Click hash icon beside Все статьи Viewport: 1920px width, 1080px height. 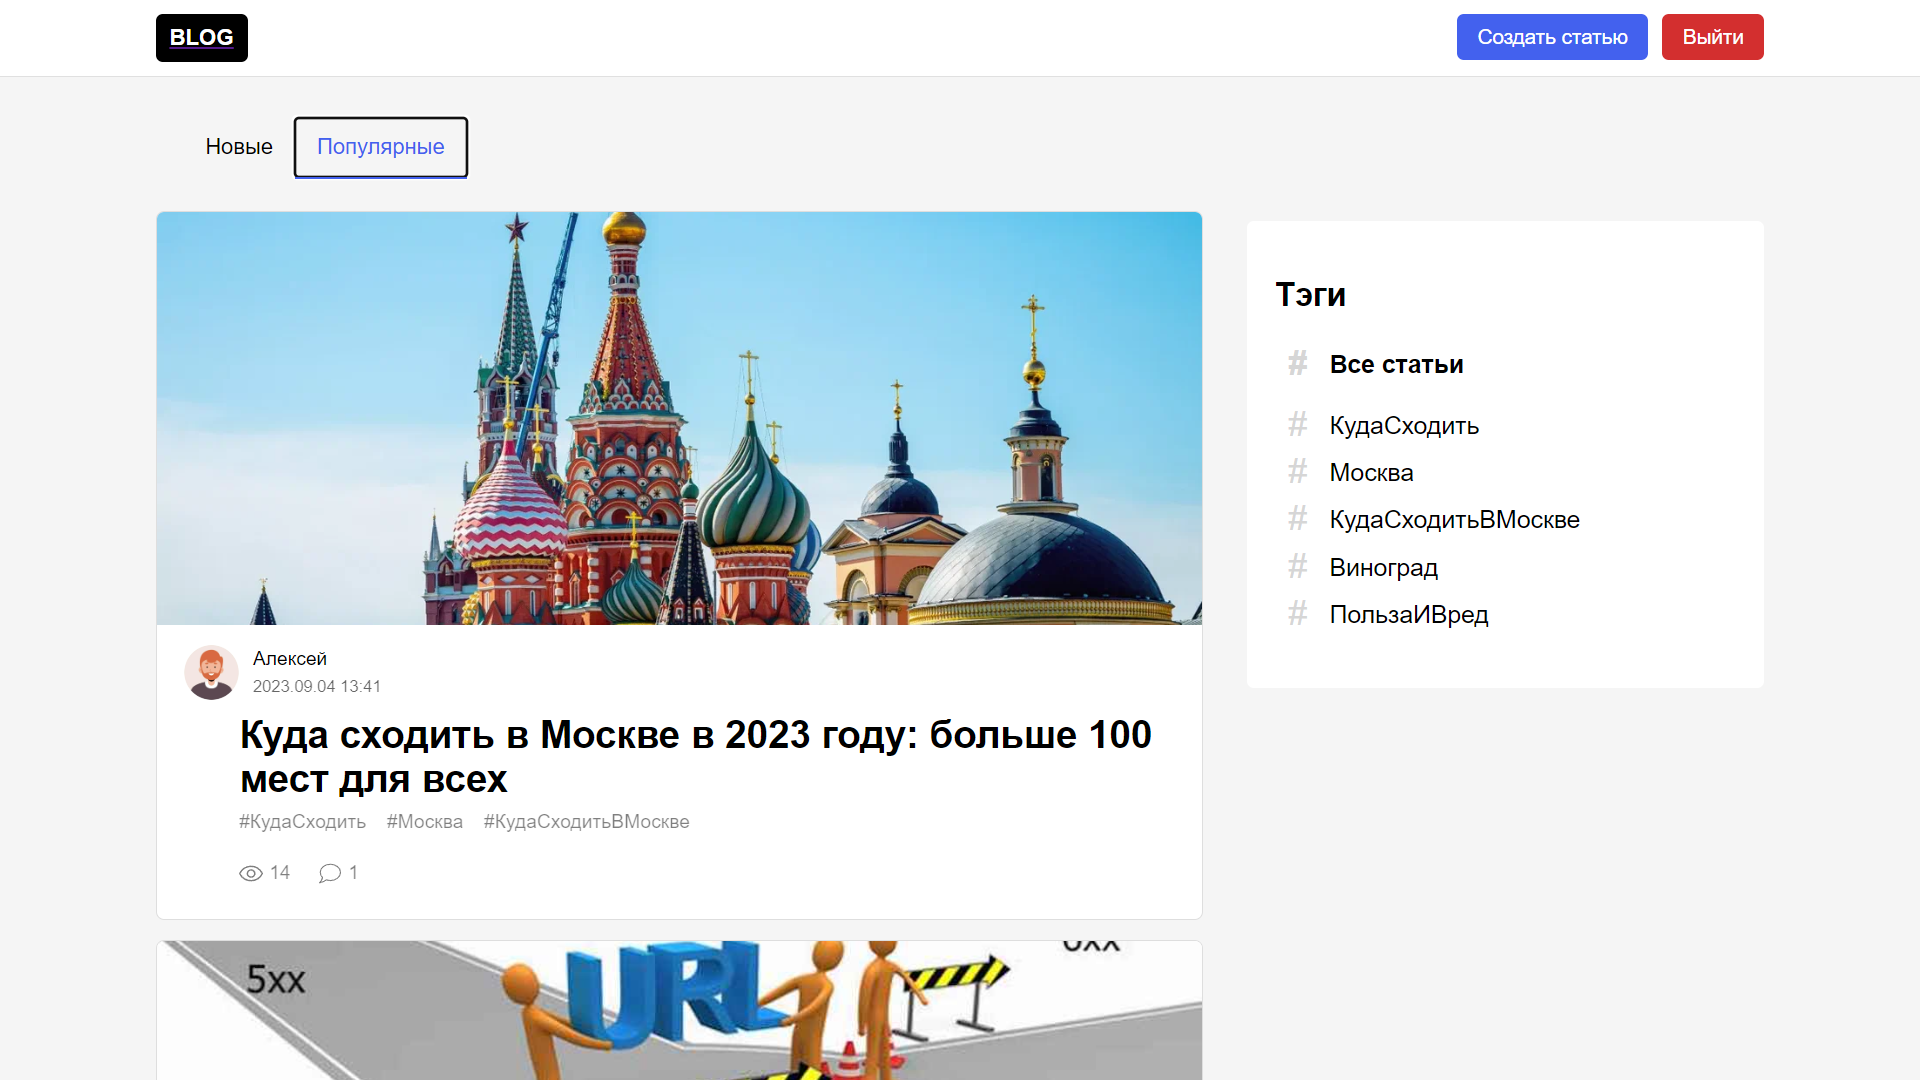click(x=1297, y=363)
